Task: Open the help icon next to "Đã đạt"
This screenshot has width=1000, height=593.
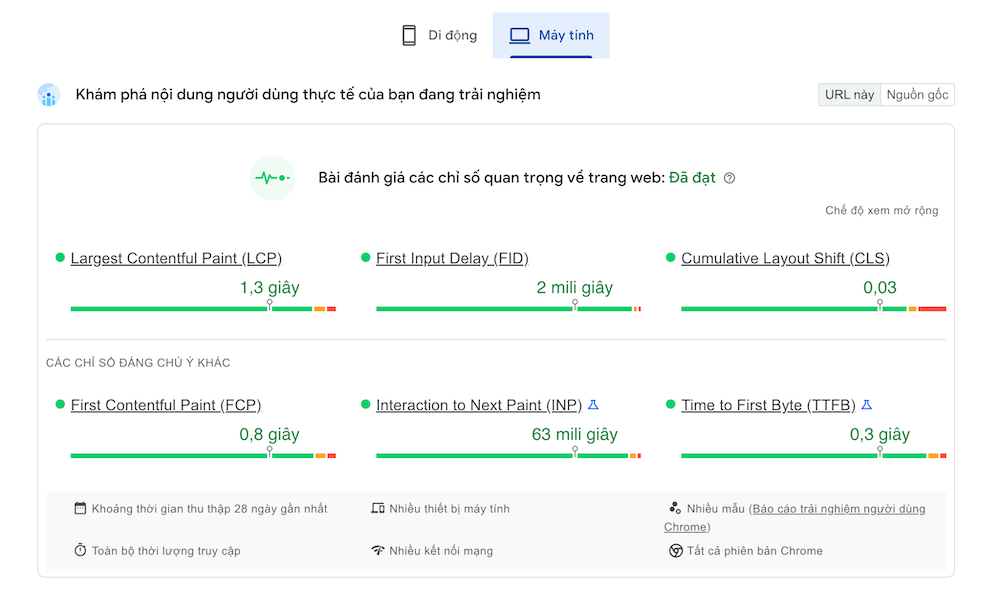Action: tap(729, 177)
